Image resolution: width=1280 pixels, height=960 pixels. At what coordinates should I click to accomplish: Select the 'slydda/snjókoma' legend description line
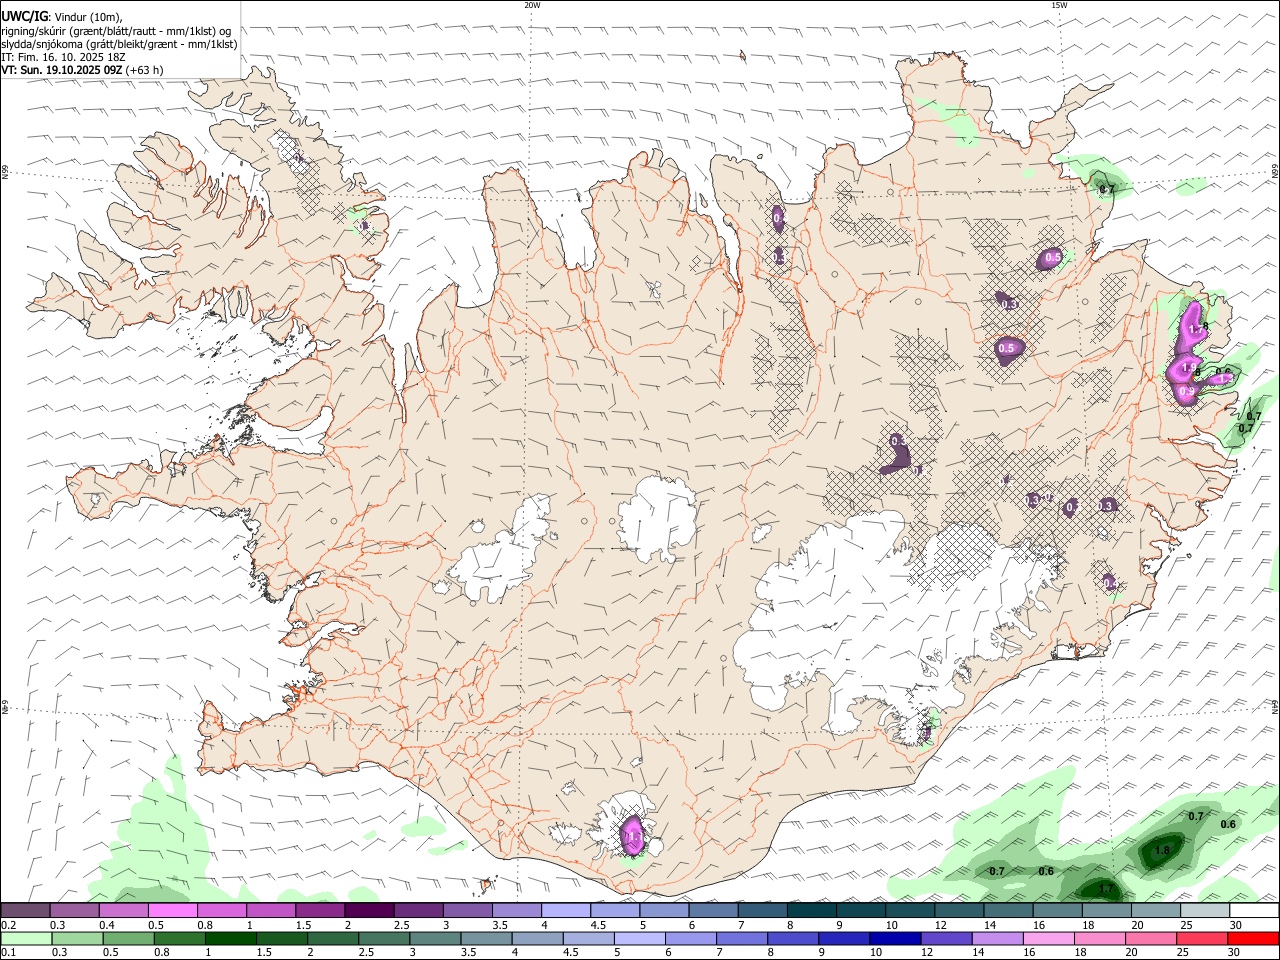tap(119, 44)
